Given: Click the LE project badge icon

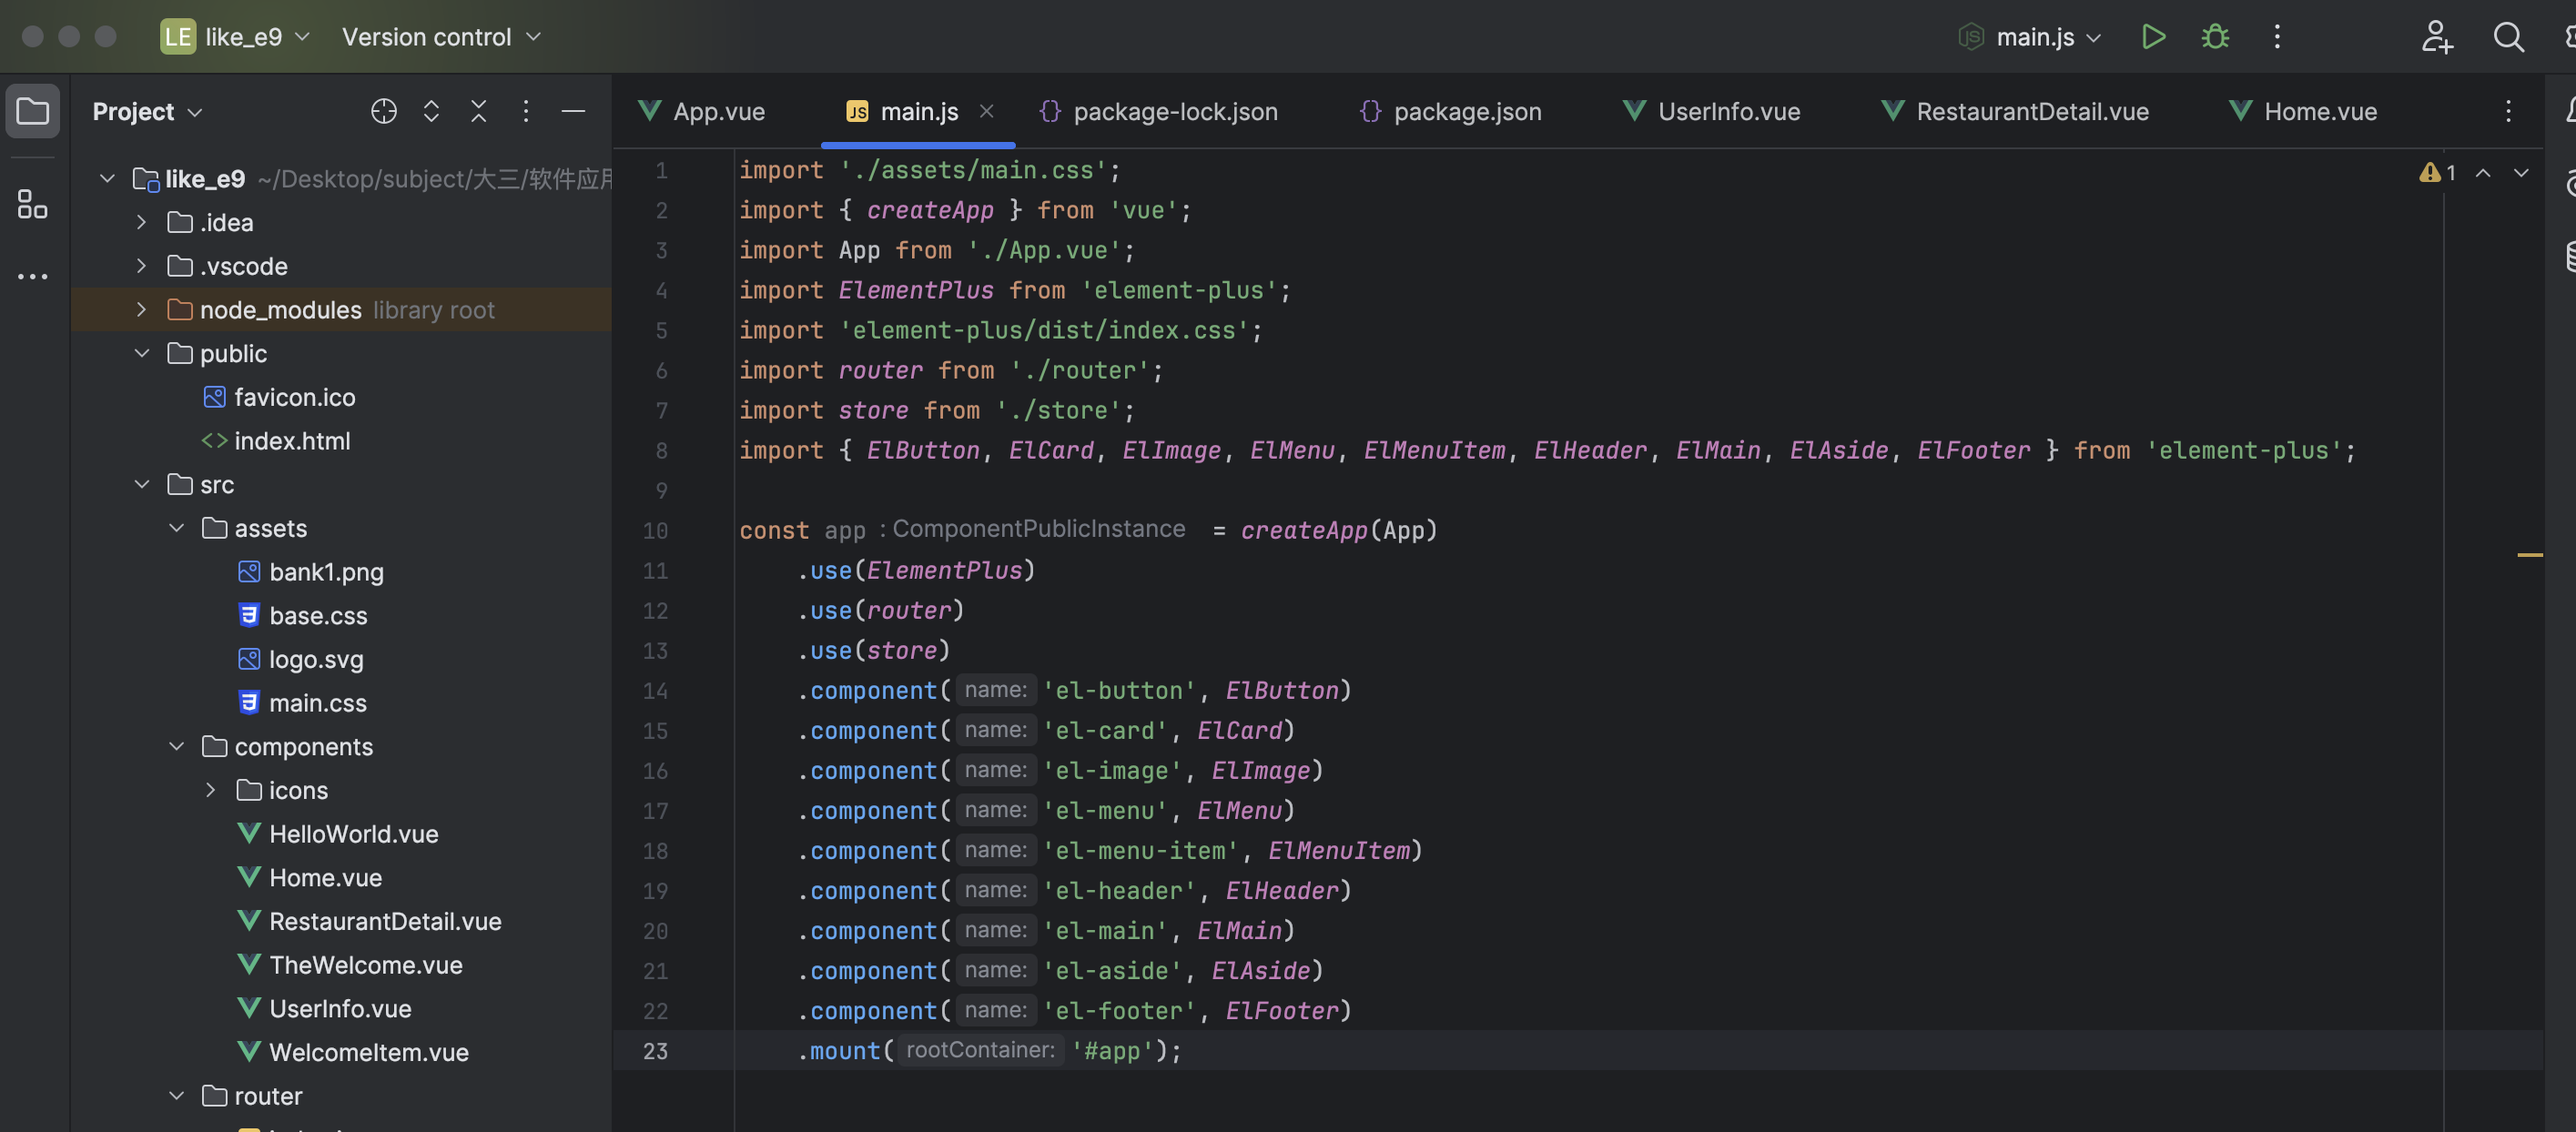Looking at the screenshot, I should (178, 37).
